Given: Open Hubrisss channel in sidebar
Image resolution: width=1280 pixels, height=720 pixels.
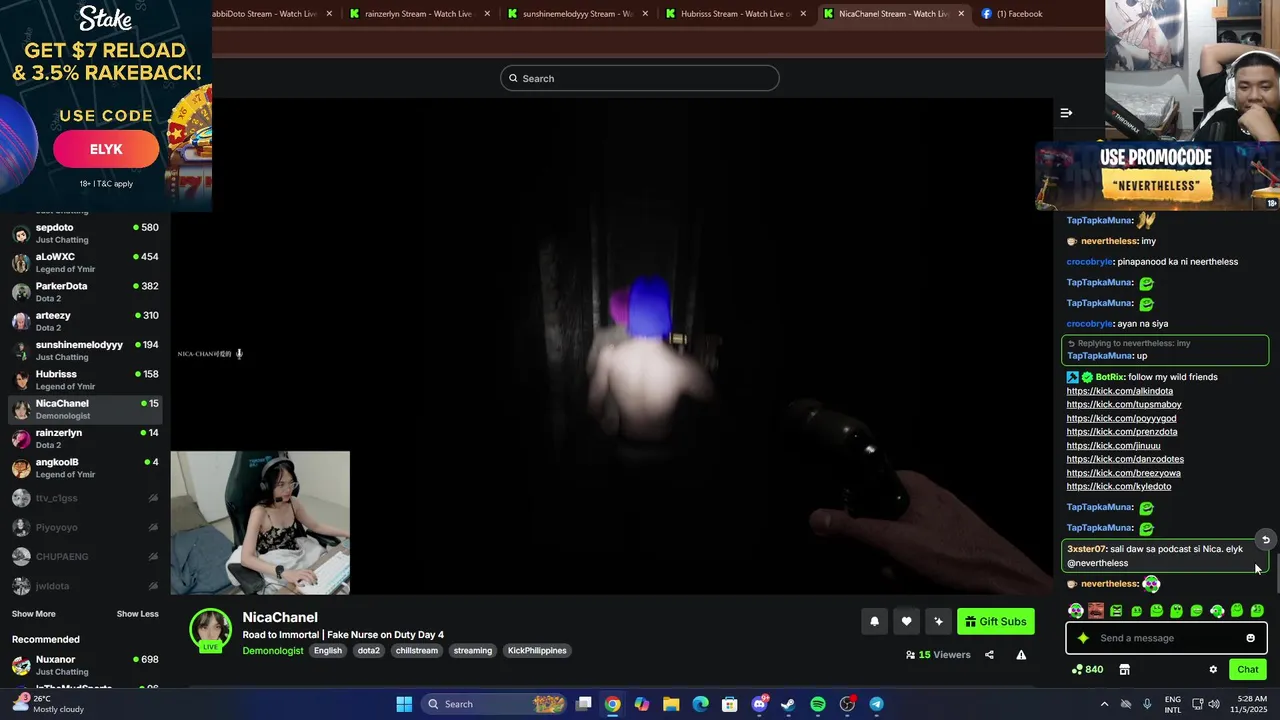Looking at the screenshot, I should (x=85, y=380).
